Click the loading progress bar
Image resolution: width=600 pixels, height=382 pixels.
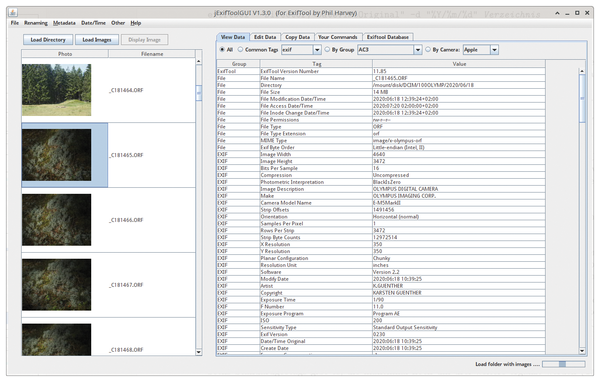point(564,364)
